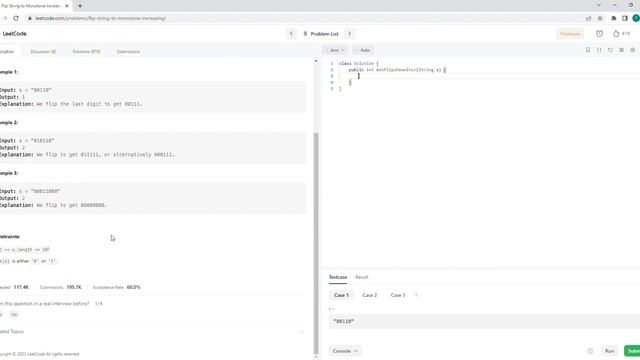Switch to the Solutions tab

(x=86, y=51)
